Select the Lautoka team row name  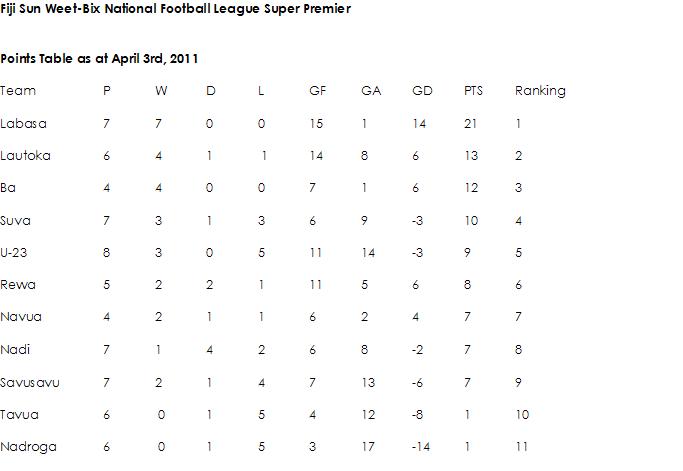pyautogui.click(x=25, y=156)
